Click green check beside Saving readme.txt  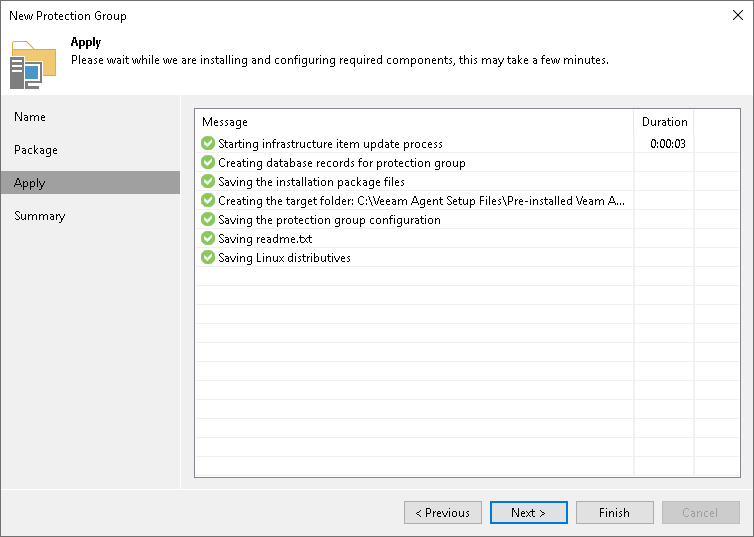point(208,238)
